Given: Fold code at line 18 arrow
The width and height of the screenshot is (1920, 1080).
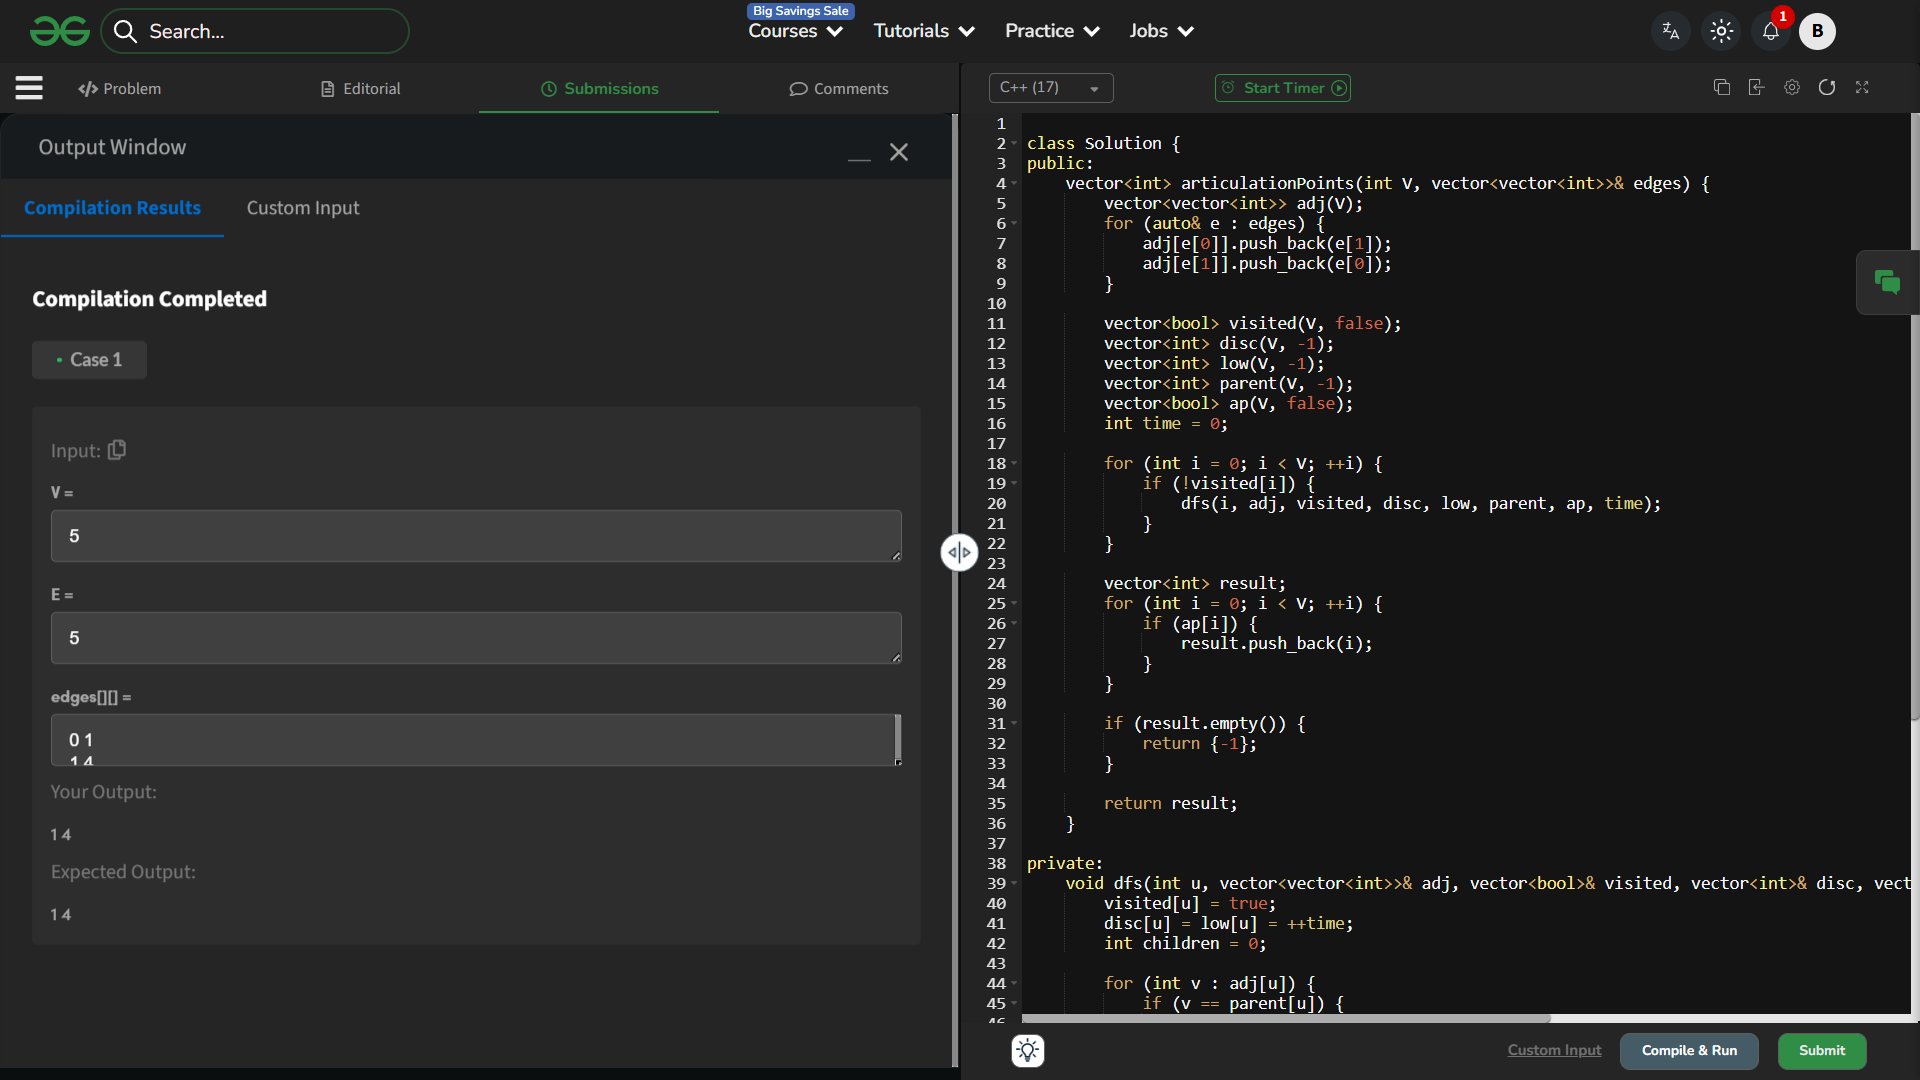Looking at the screenshot, I should pos(1014,463).
